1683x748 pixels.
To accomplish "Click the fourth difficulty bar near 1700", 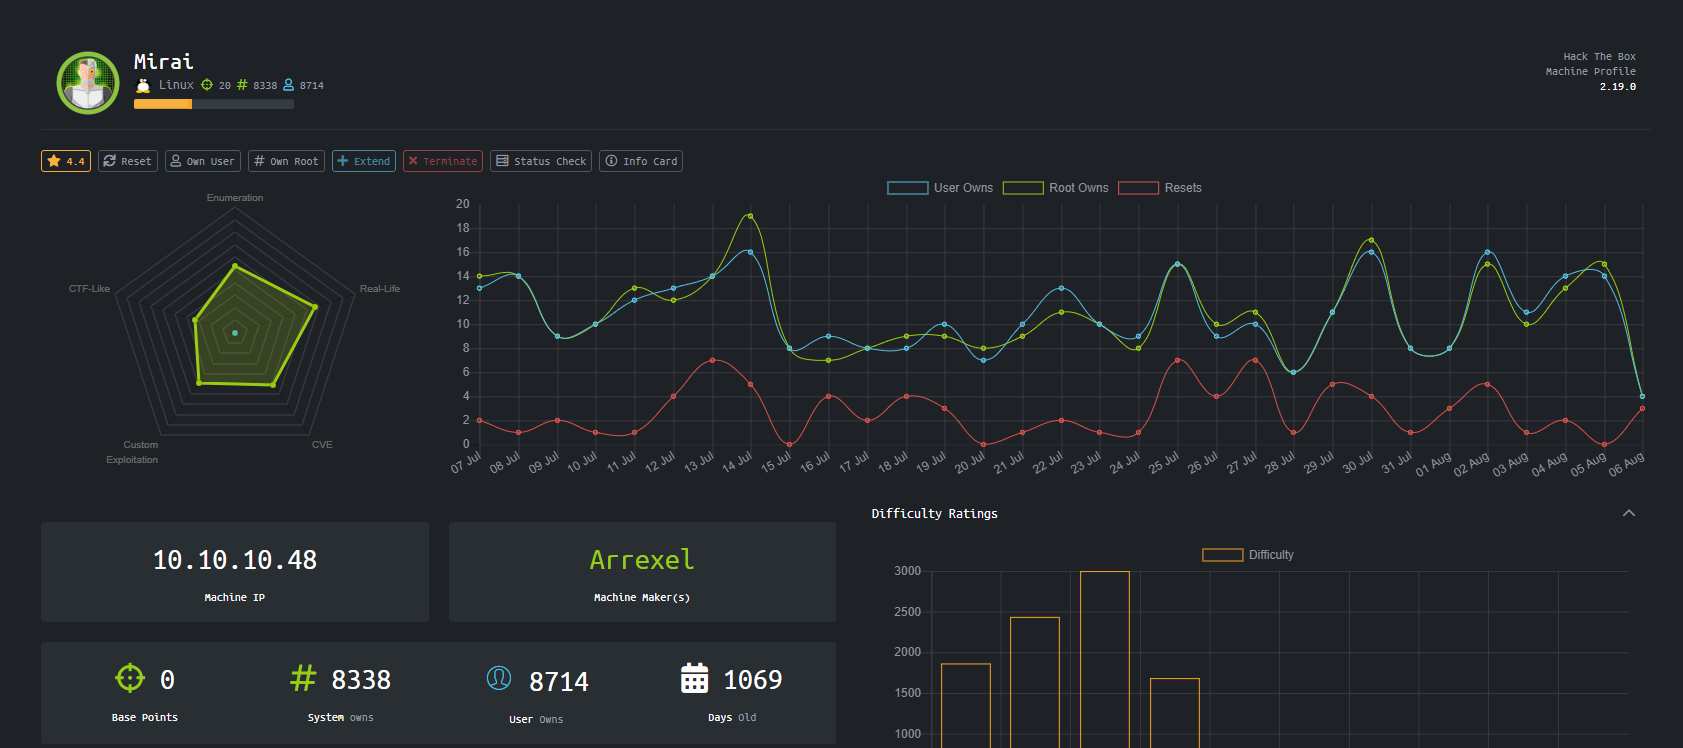I will click(1175, 713).
